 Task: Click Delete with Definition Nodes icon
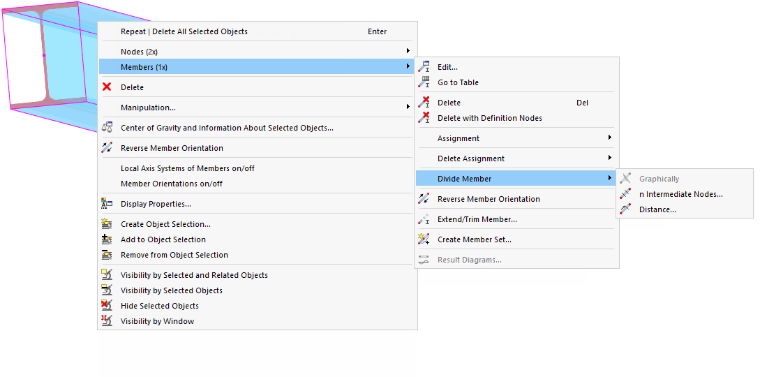click(424, 118)
